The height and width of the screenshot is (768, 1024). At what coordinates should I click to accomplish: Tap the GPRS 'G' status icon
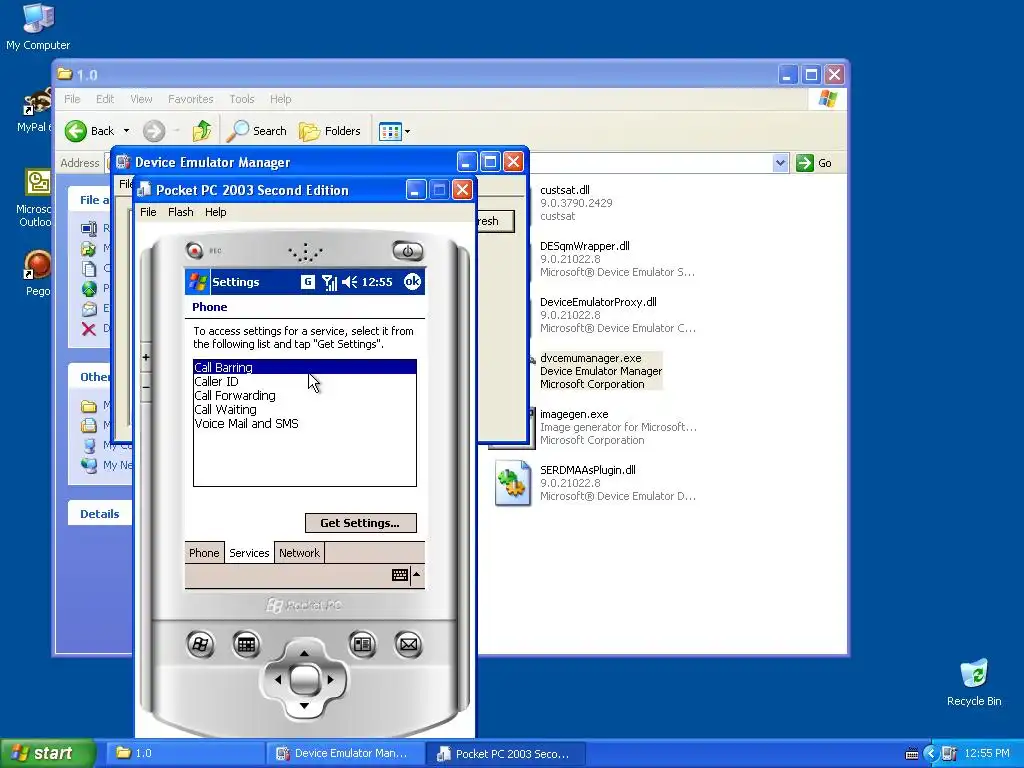pos(308,281)
